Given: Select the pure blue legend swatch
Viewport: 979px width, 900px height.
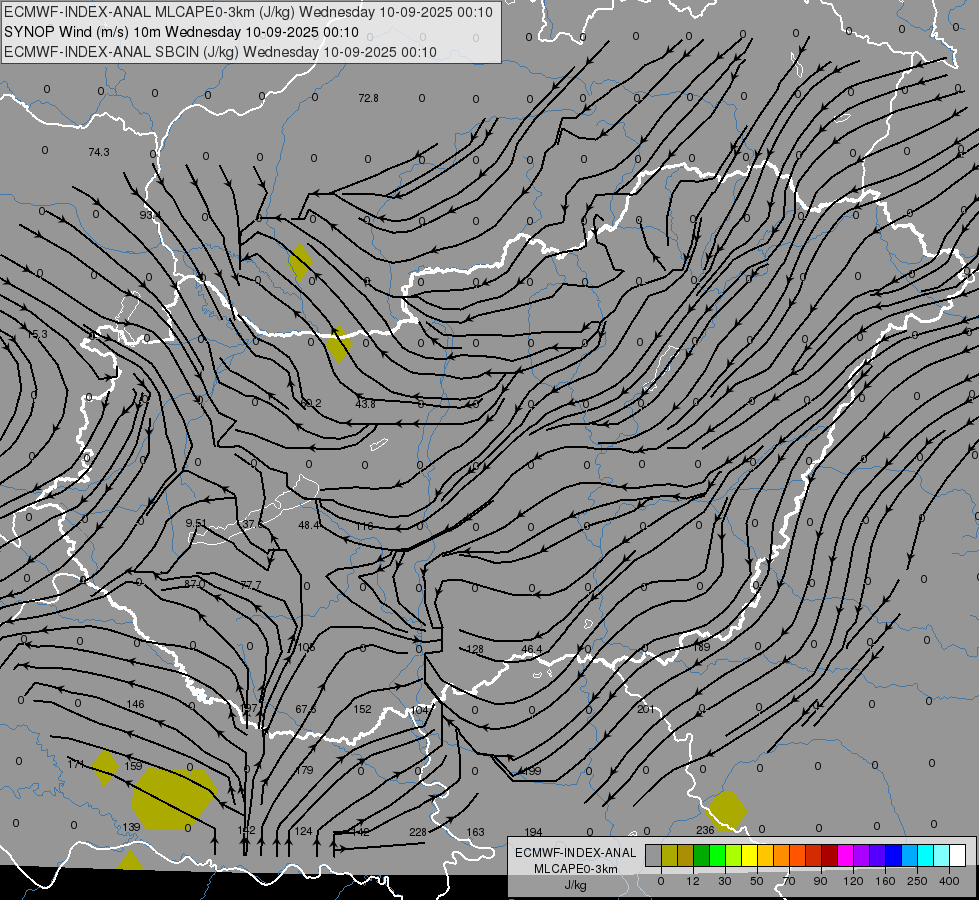Looking at the screenshot, I should 894,856.
